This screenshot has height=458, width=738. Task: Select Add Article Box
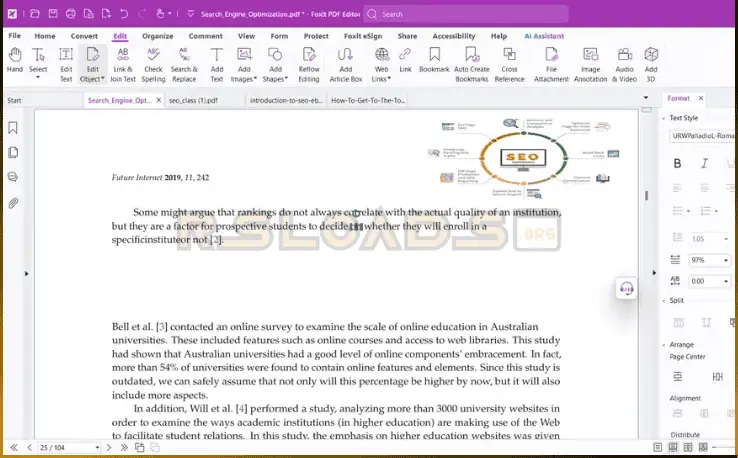[x=345, y=65]
